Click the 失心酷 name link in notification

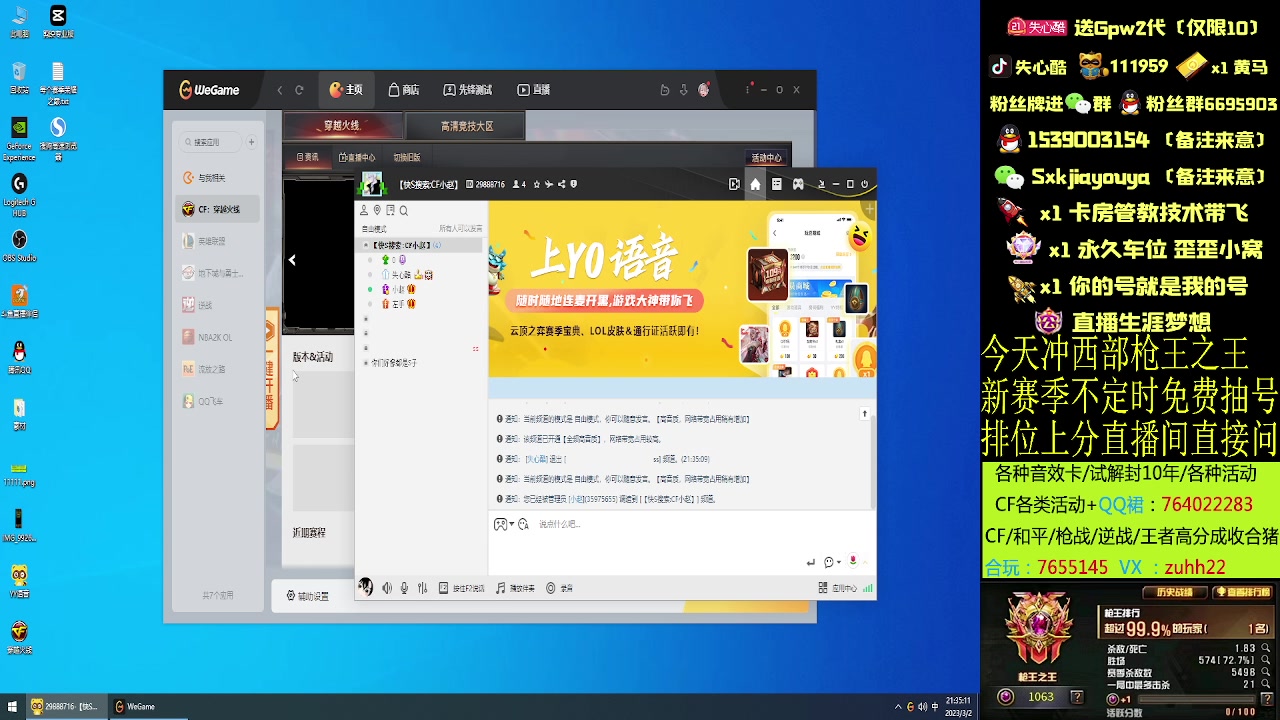(x=536, y=459)
